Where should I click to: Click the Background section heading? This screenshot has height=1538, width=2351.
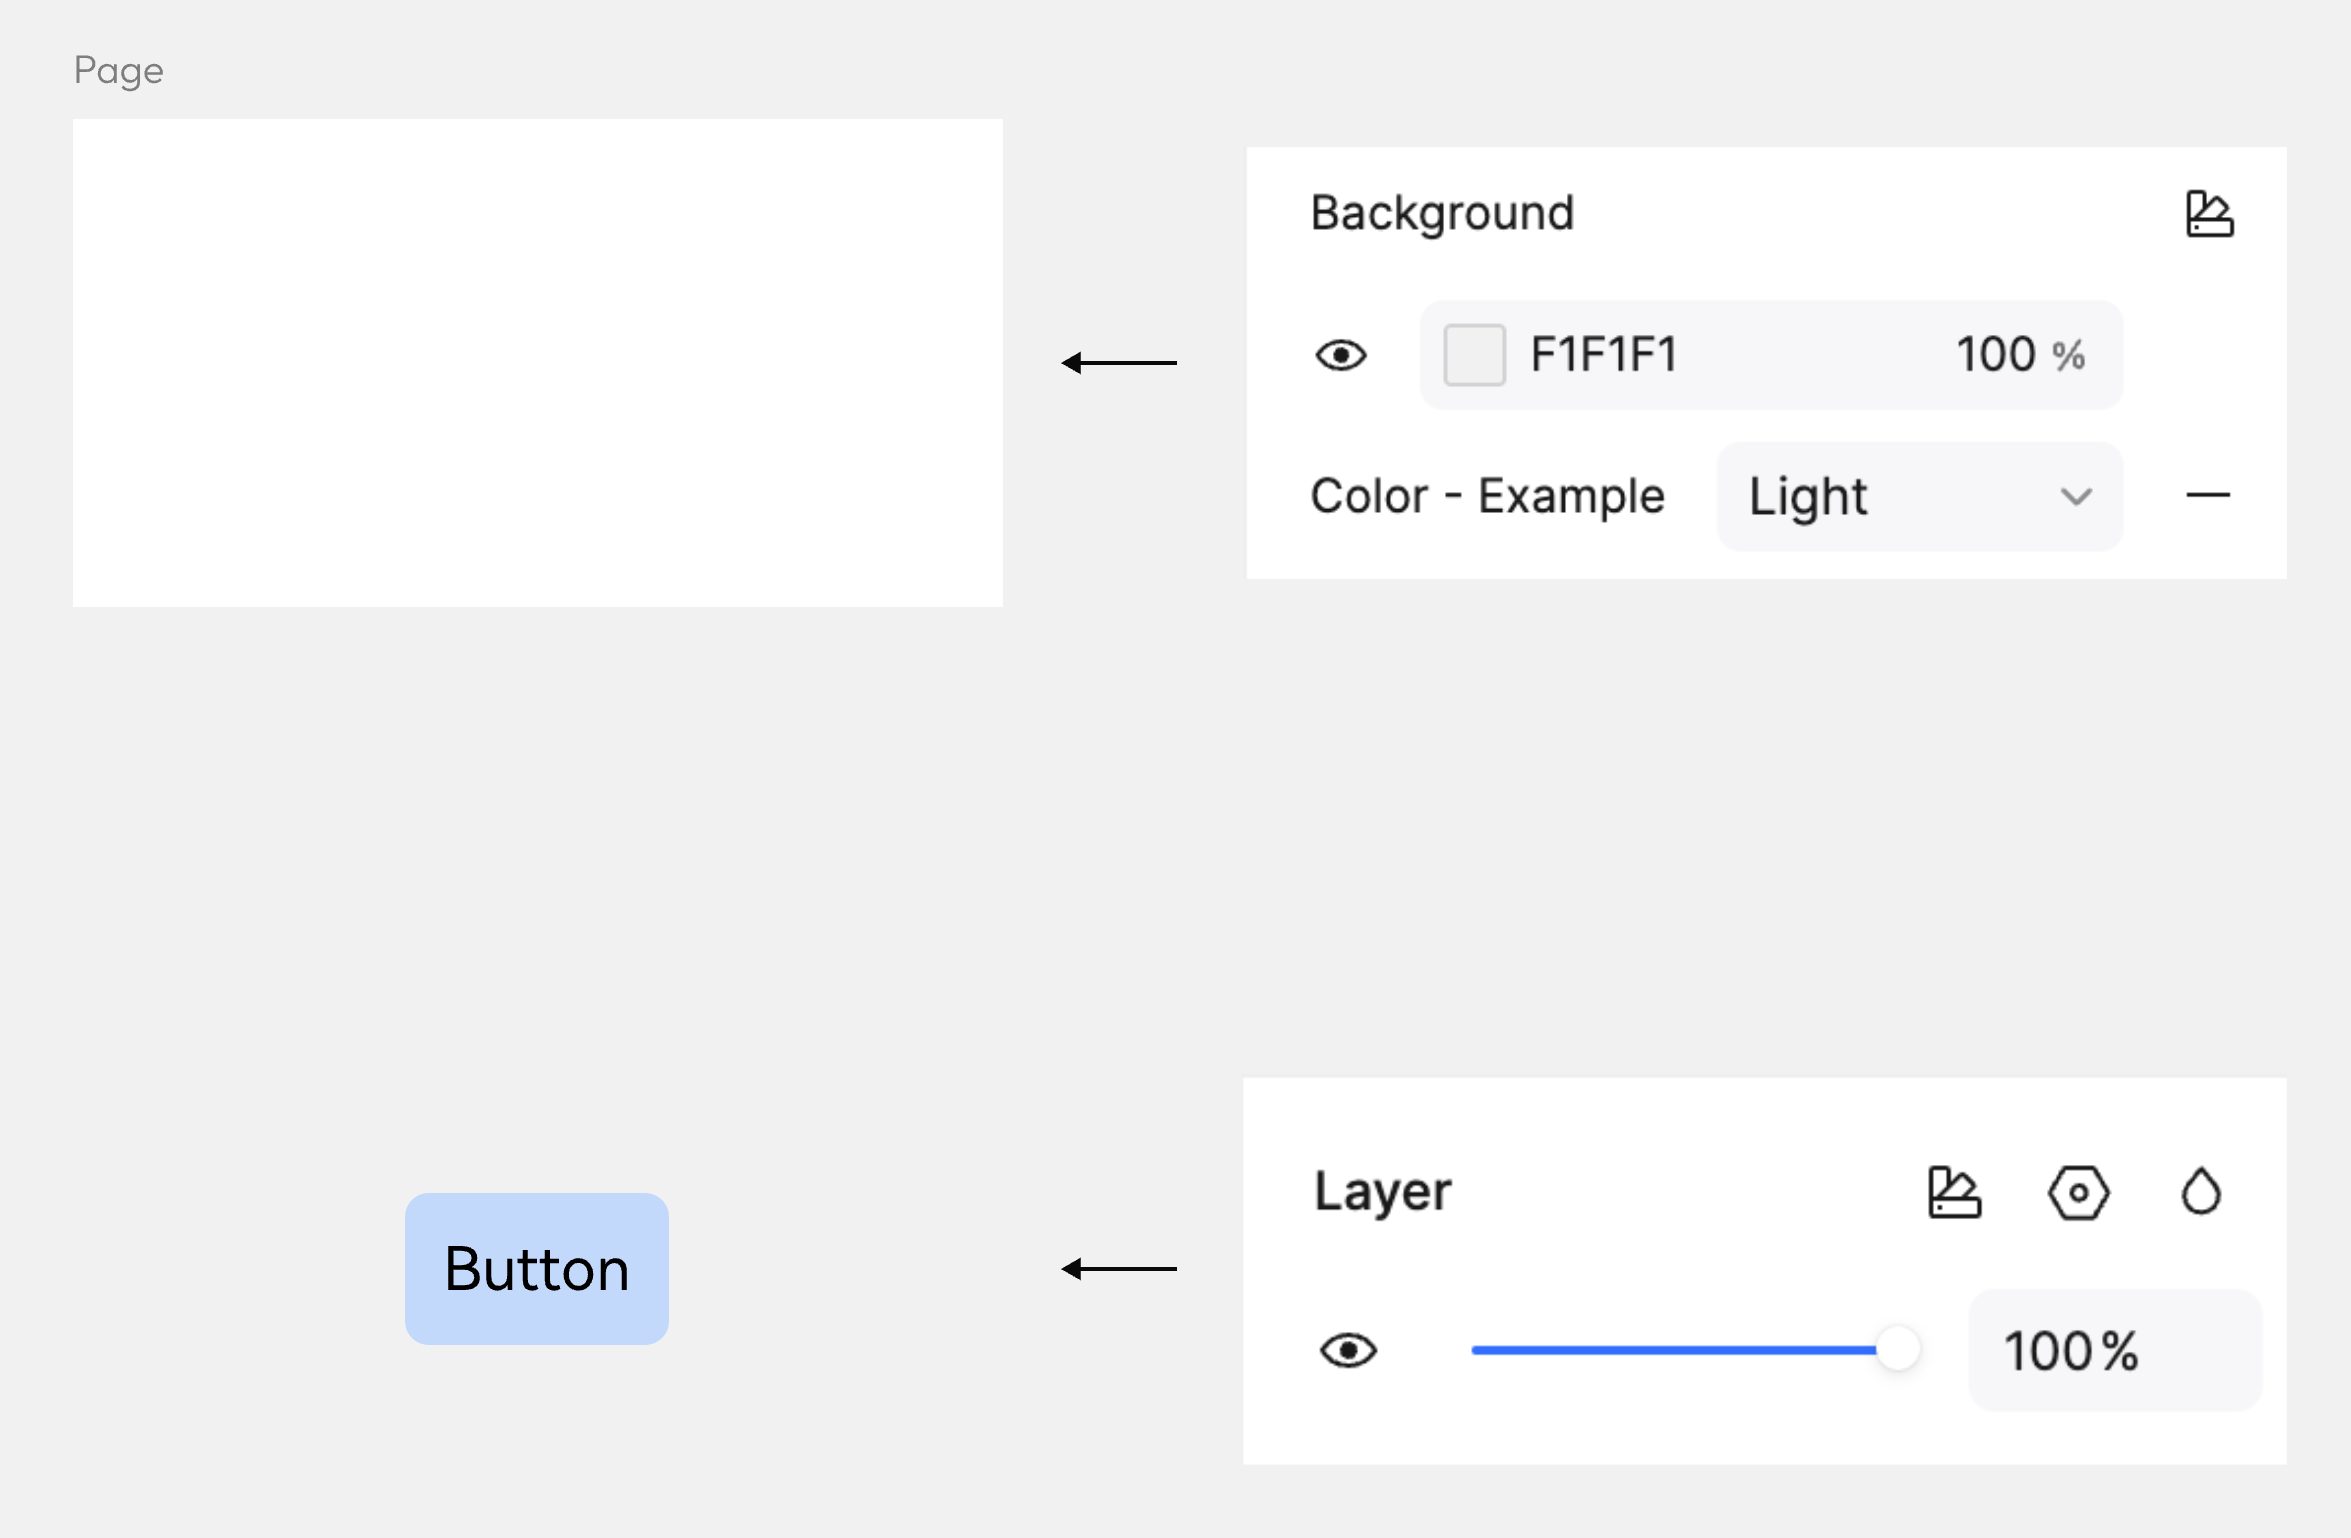tap(1442, 214)
